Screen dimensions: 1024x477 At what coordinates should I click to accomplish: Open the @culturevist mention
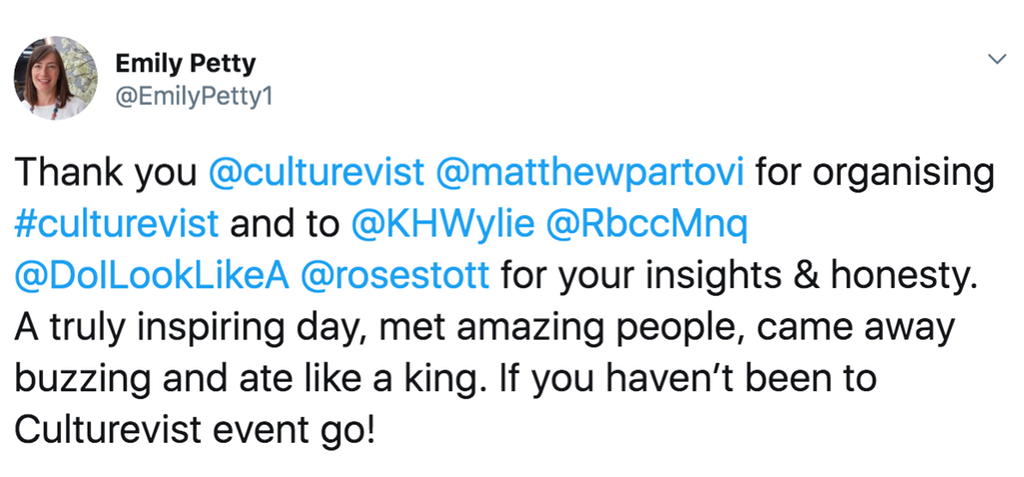[x=315, y=172]
